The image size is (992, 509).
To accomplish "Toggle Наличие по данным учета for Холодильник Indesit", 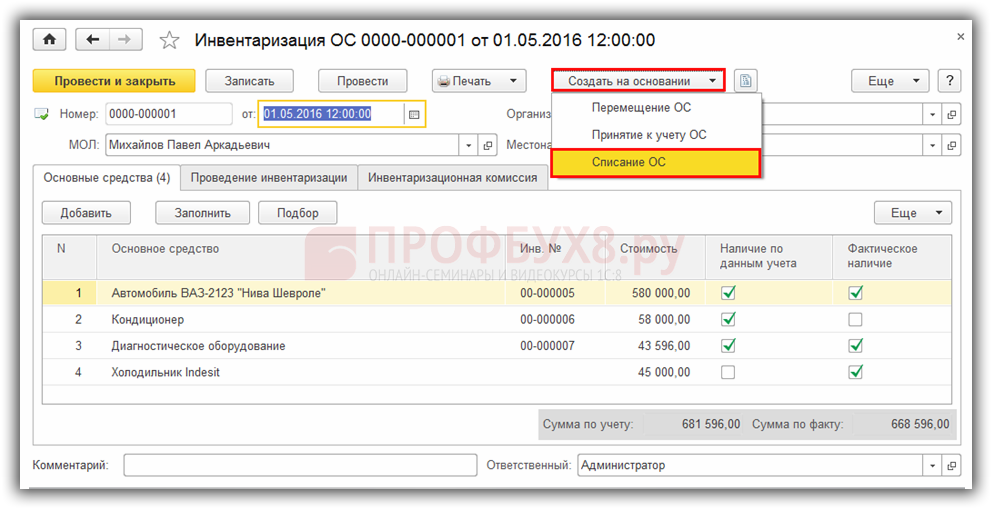I will (728, 372).
